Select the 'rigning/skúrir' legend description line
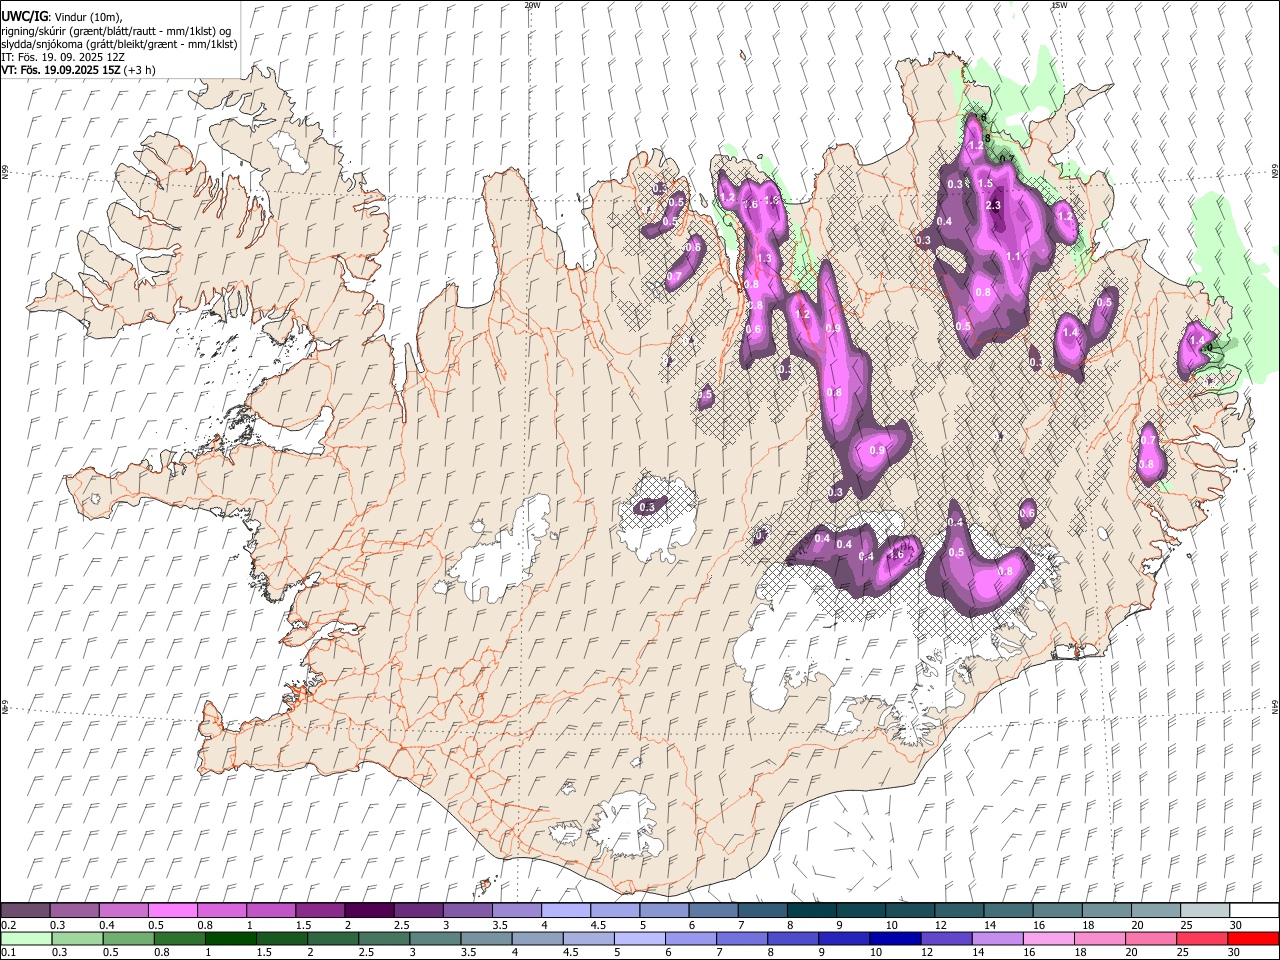The image size is (1280, 960). pyautogui.click(x=116, y=31)
